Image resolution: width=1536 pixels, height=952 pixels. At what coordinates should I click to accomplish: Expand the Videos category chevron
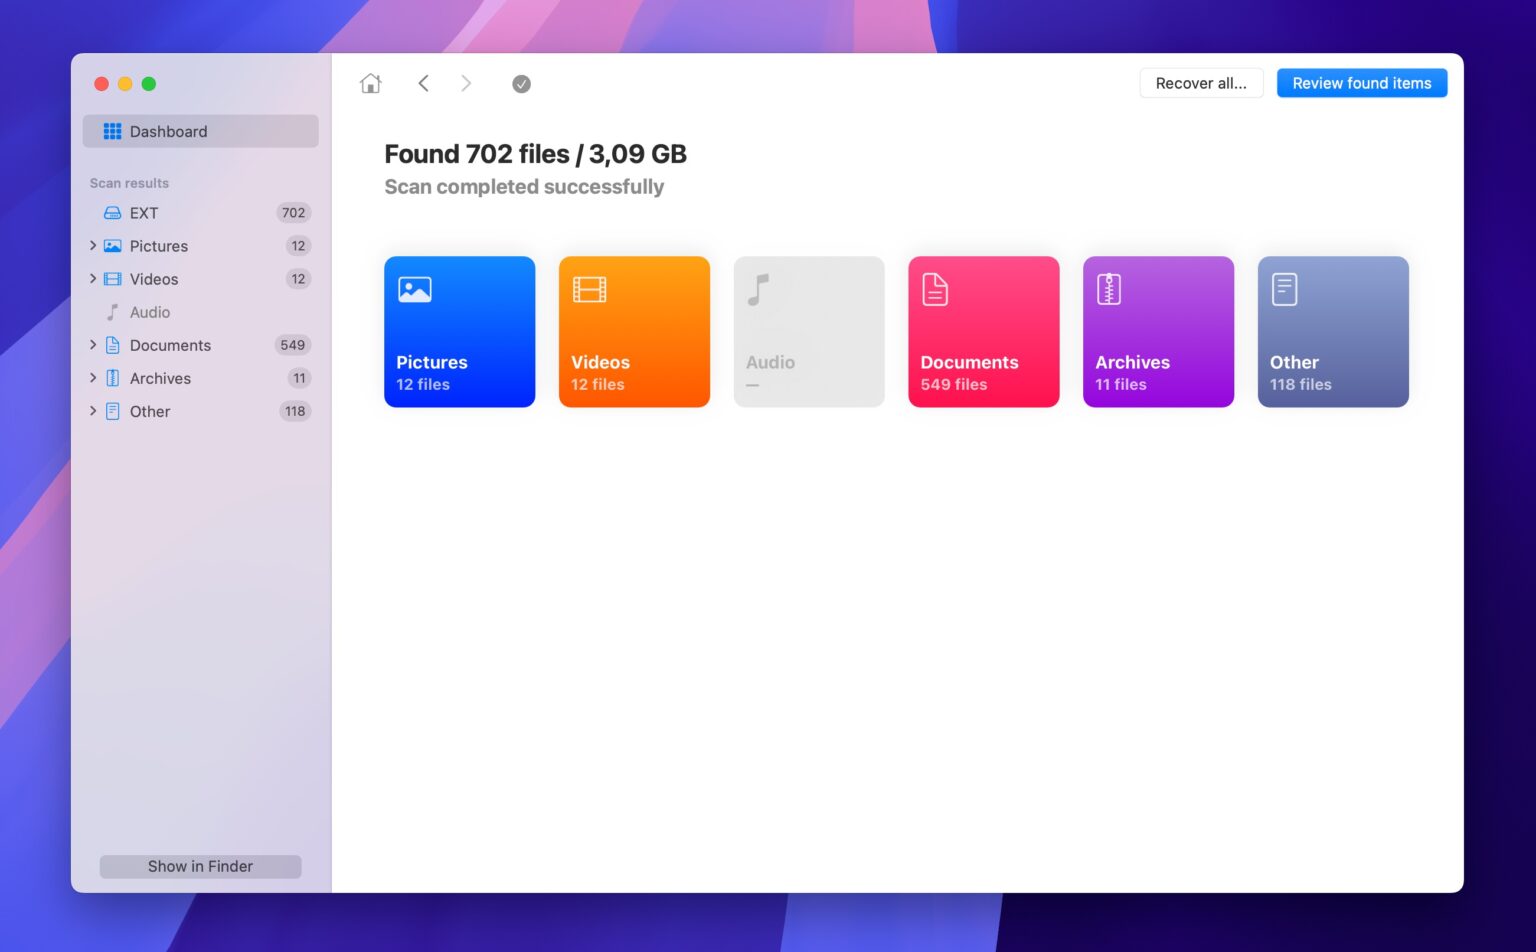pos(93,279)
